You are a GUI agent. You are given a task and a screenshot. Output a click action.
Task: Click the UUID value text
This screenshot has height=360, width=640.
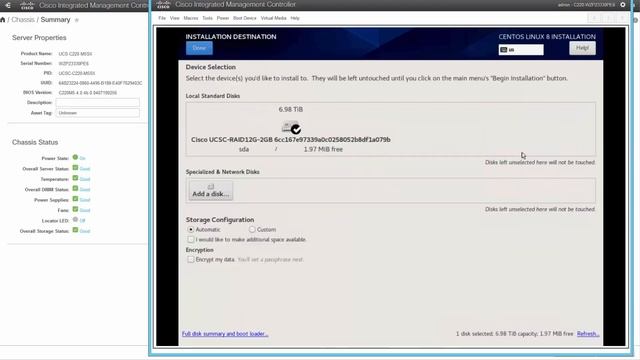click(100, 83)
